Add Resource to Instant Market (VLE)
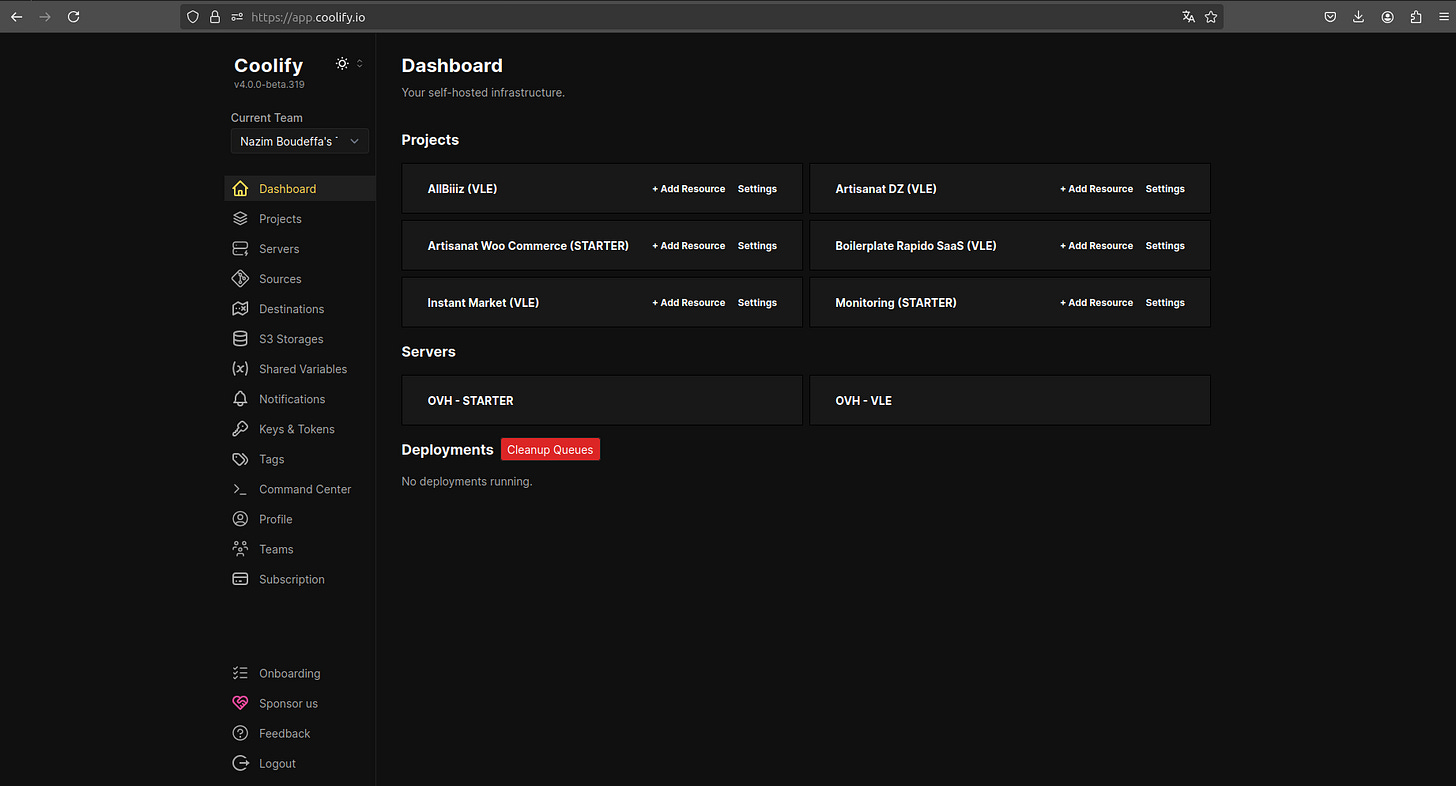1456x786 pixels. [689, 303]
